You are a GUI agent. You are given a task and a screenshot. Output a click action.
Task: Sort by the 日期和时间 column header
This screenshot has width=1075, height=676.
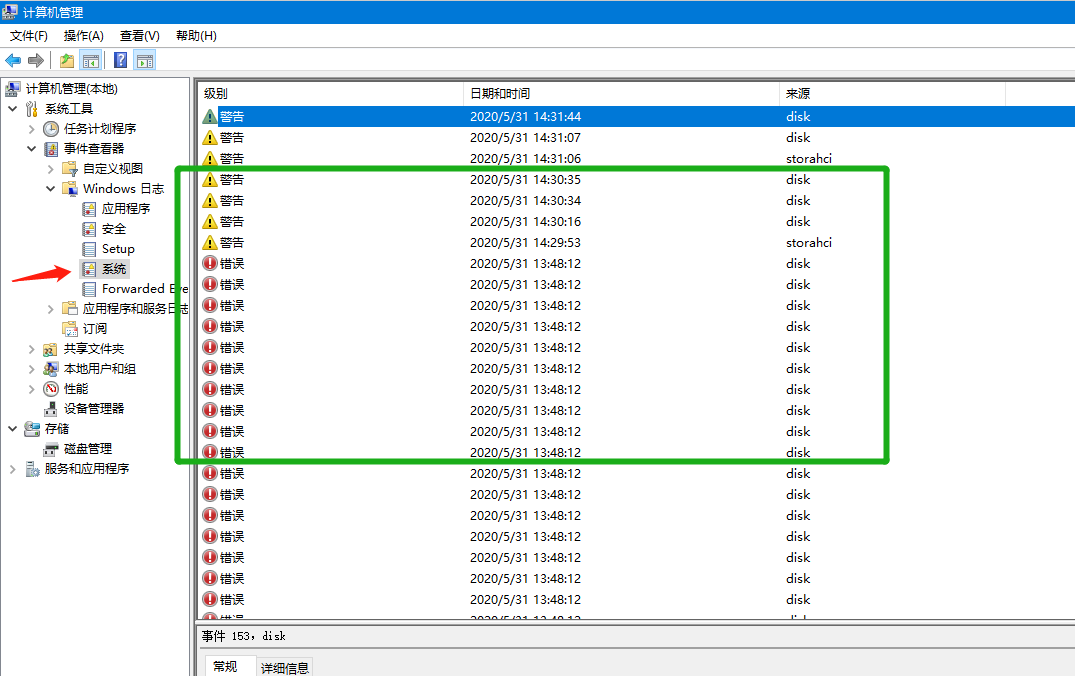click(500, 94)
